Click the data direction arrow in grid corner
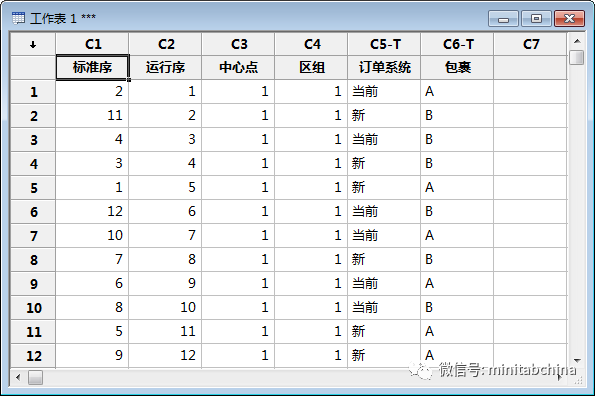Screen dimensions: 595x396 point(33,45)
